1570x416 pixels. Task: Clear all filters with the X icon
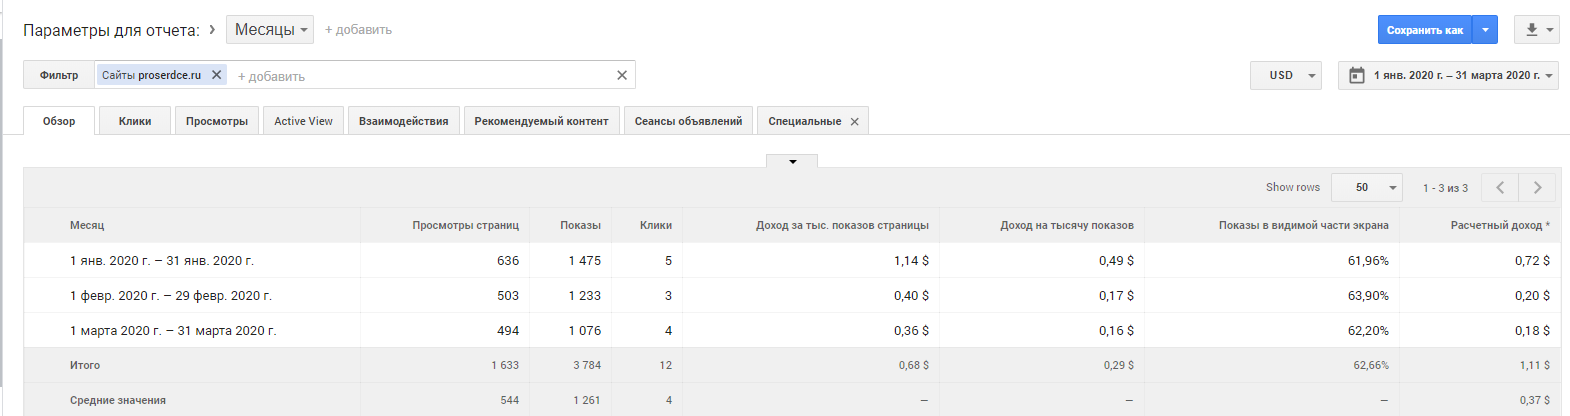(622, 75)
